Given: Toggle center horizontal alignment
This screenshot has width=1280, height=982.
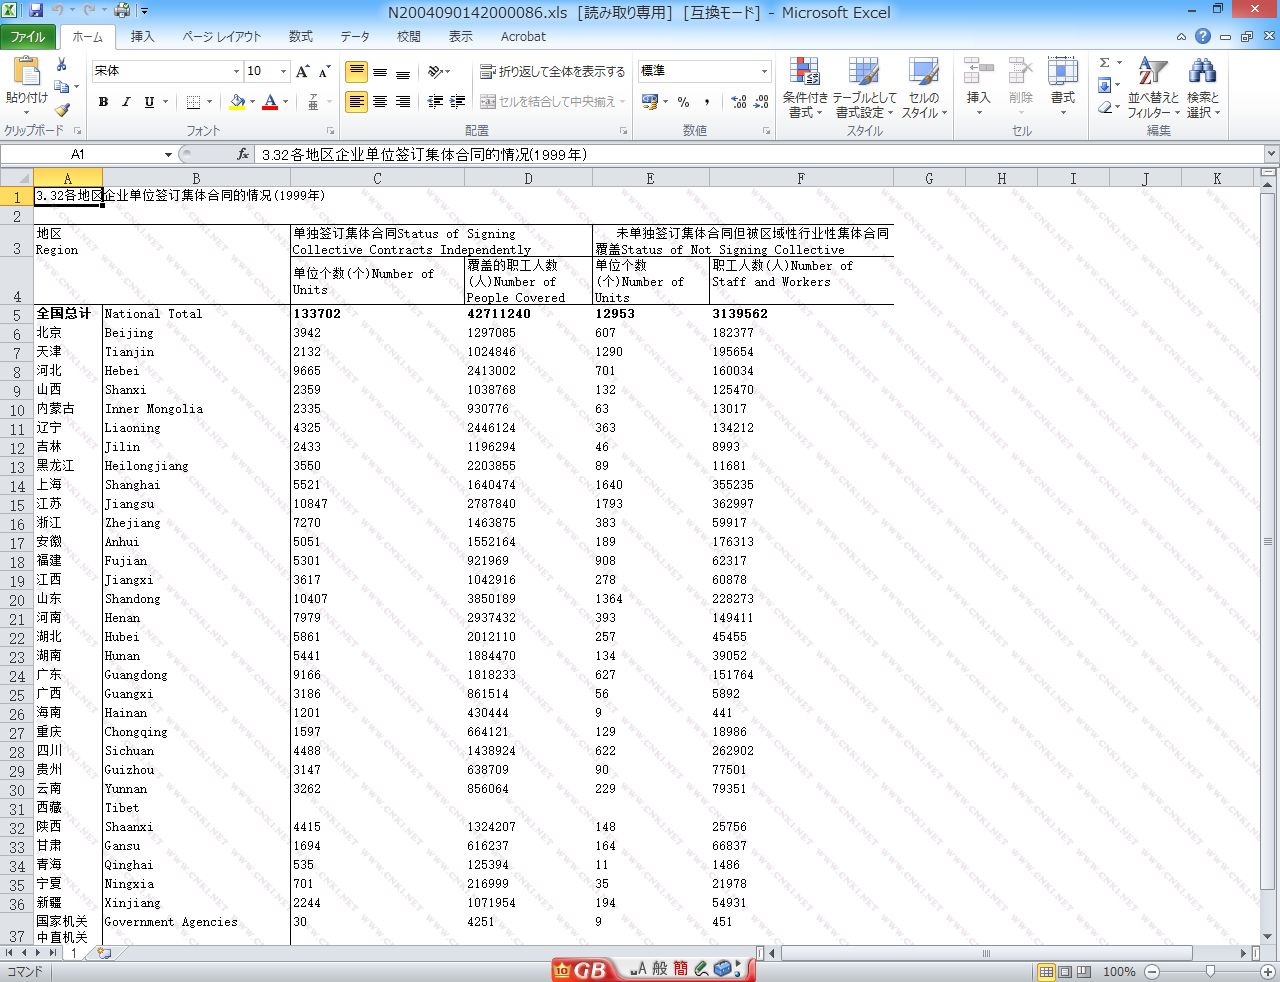Looking at the screenshot, I should pyautogui.click(x=380, y=102).
